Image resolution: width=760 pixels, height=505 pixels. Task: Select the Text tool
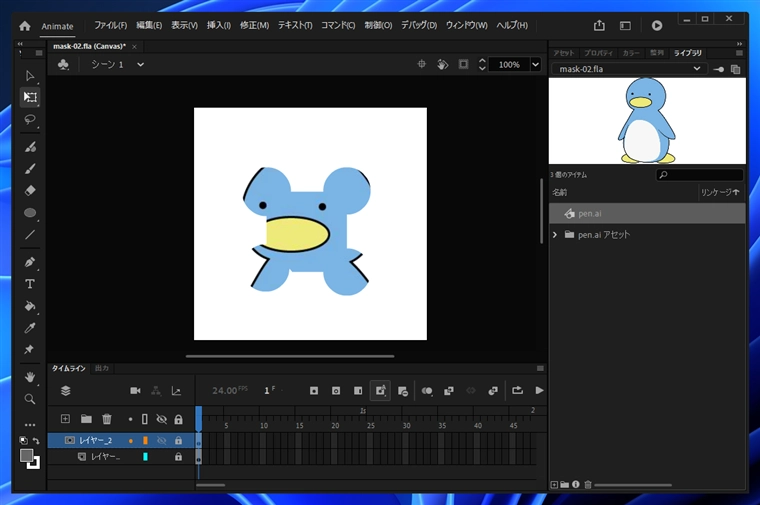[30, 284]
